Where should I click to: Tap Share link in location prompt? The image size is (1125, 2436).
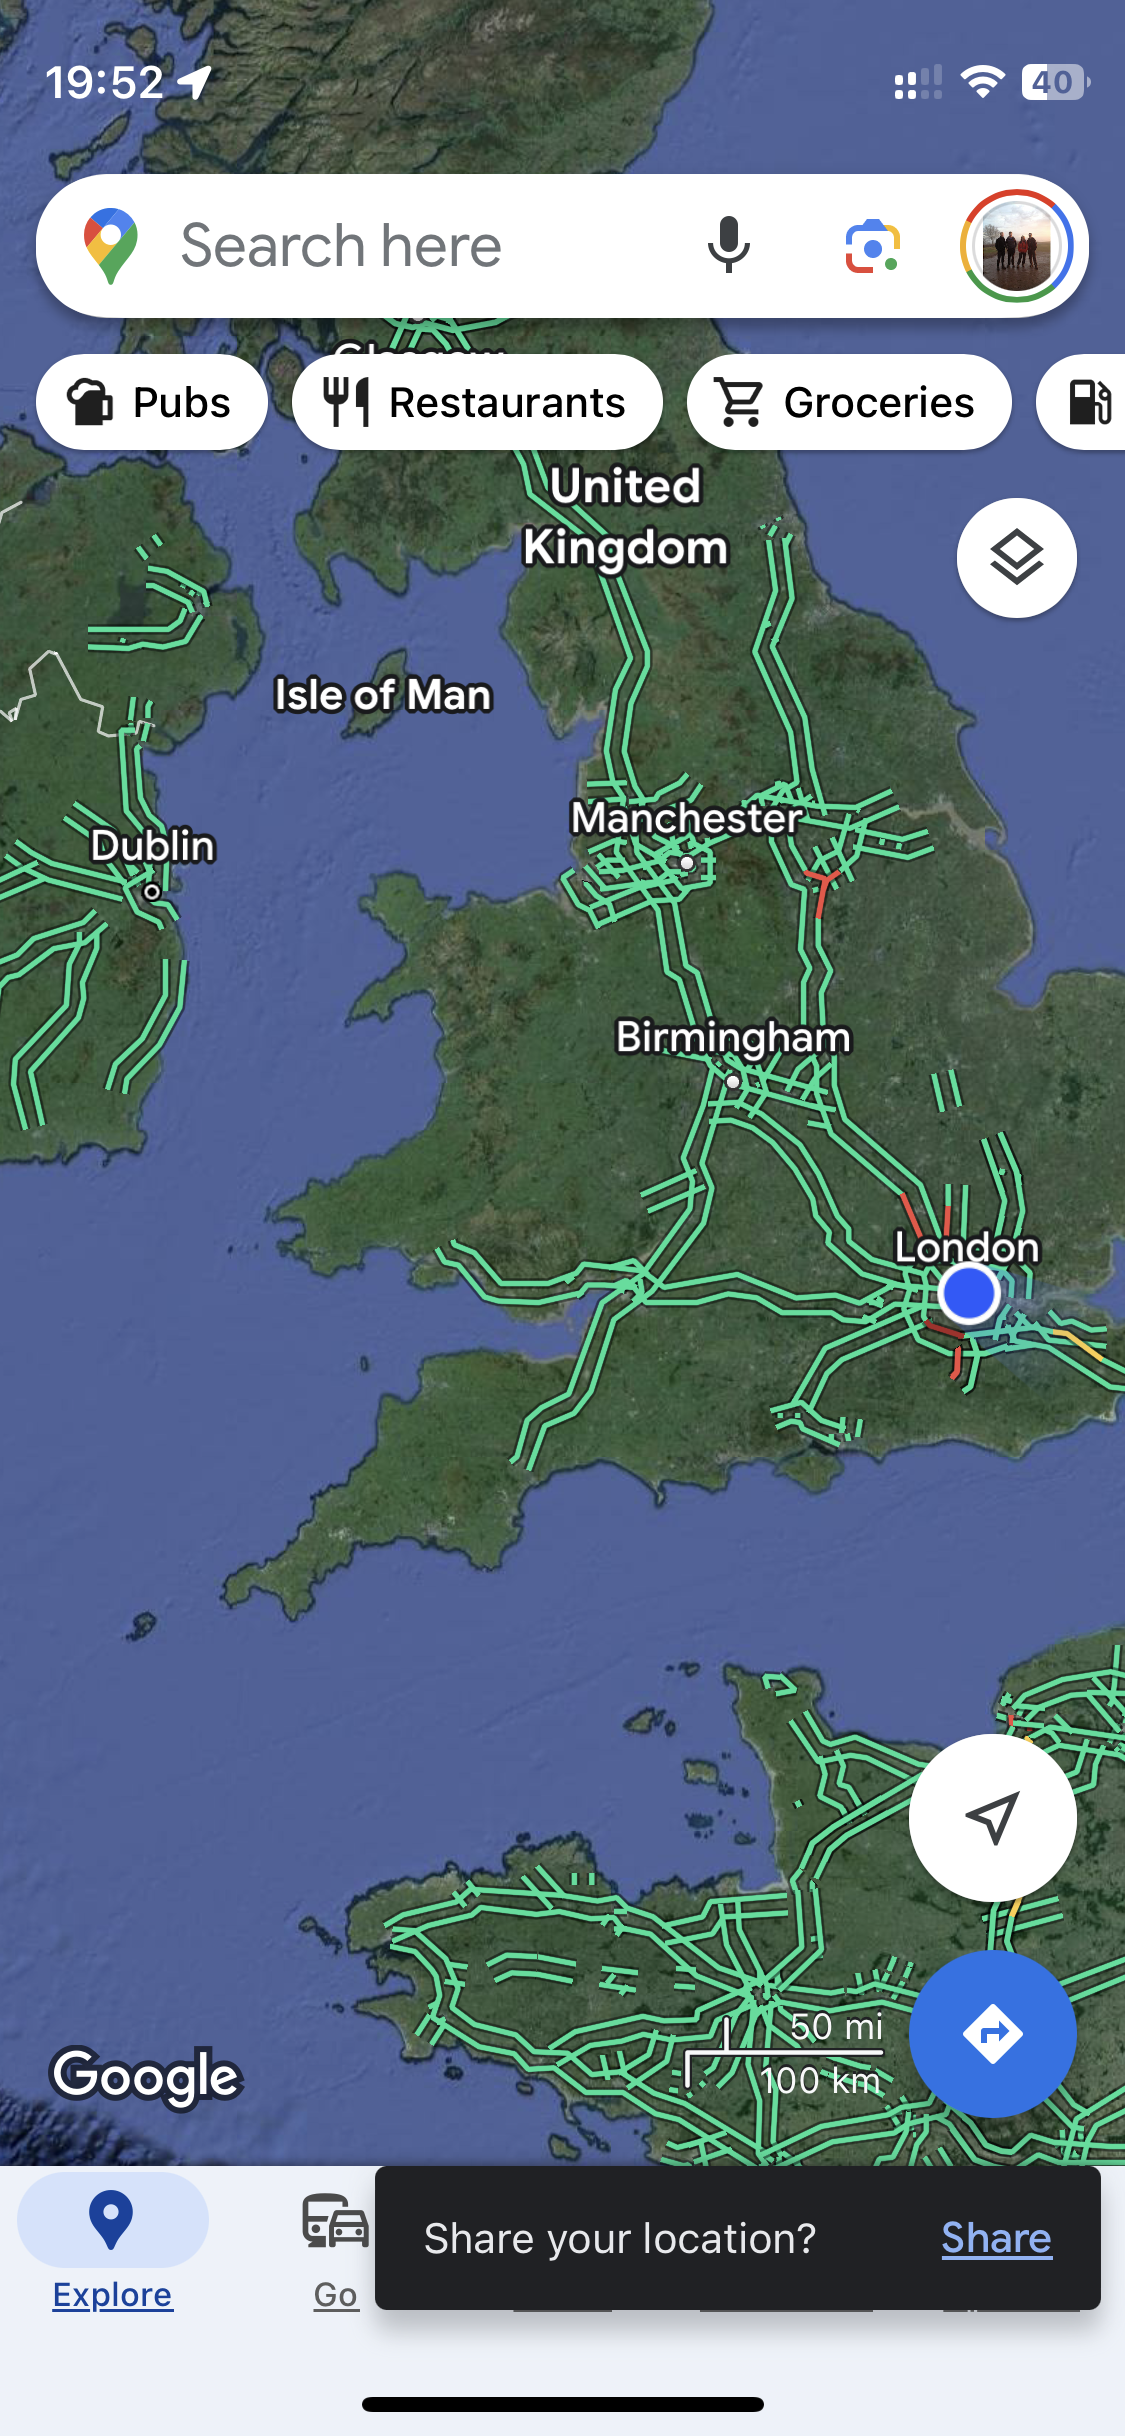point(996,2238)
